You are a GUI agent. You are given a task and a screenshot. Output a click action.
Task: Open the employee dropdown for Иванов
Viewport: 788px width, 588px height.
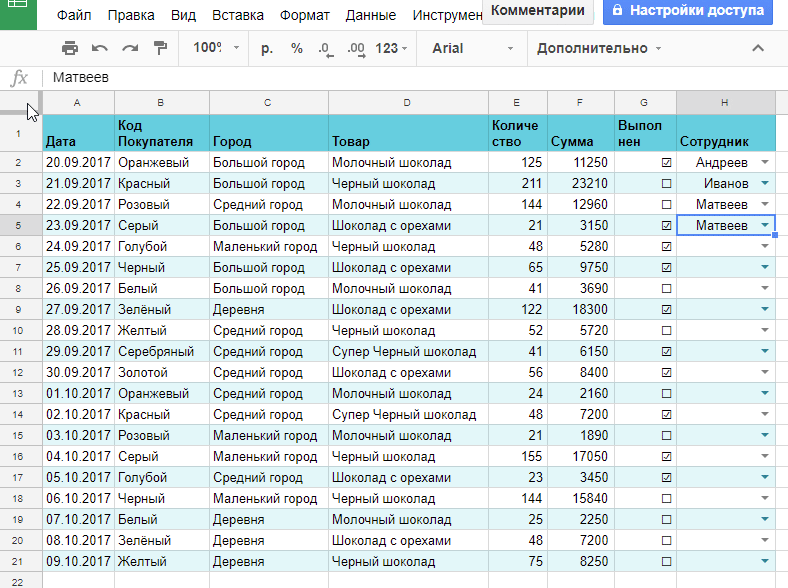click(x=765, y=183)
